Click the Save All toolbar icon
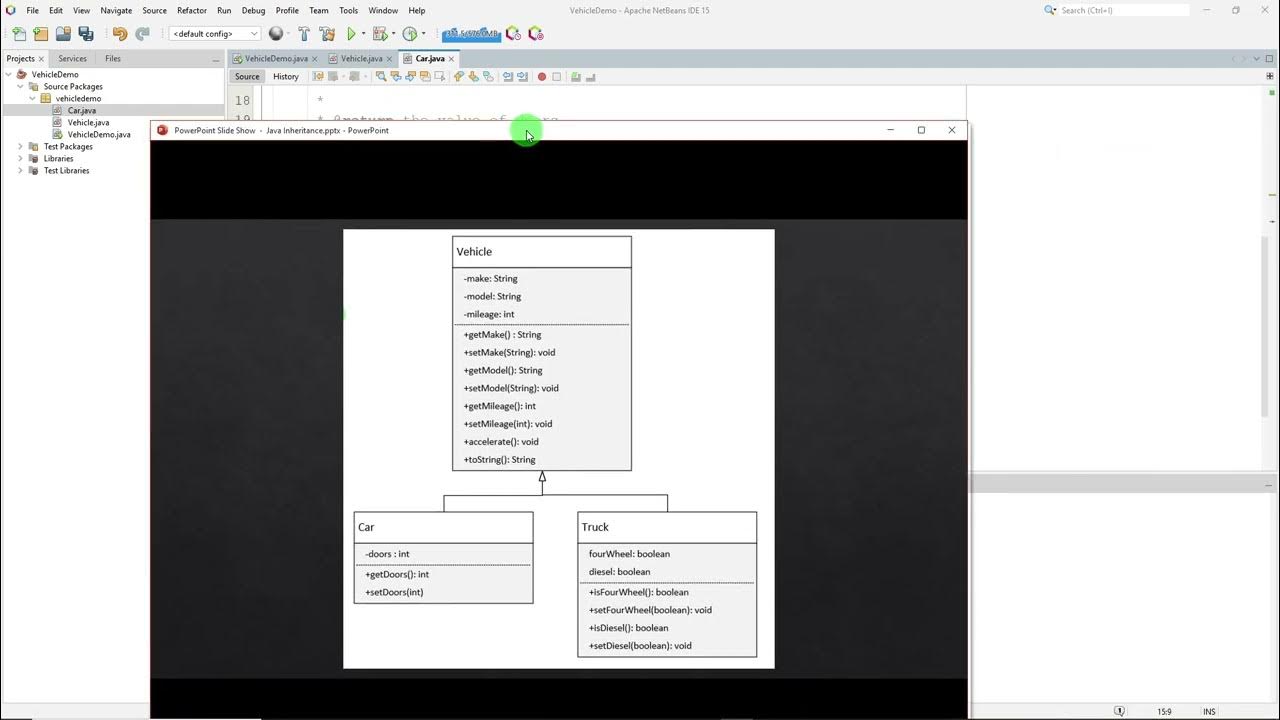The width and height of the screenshot is (1280, 720). click(86, 33)
